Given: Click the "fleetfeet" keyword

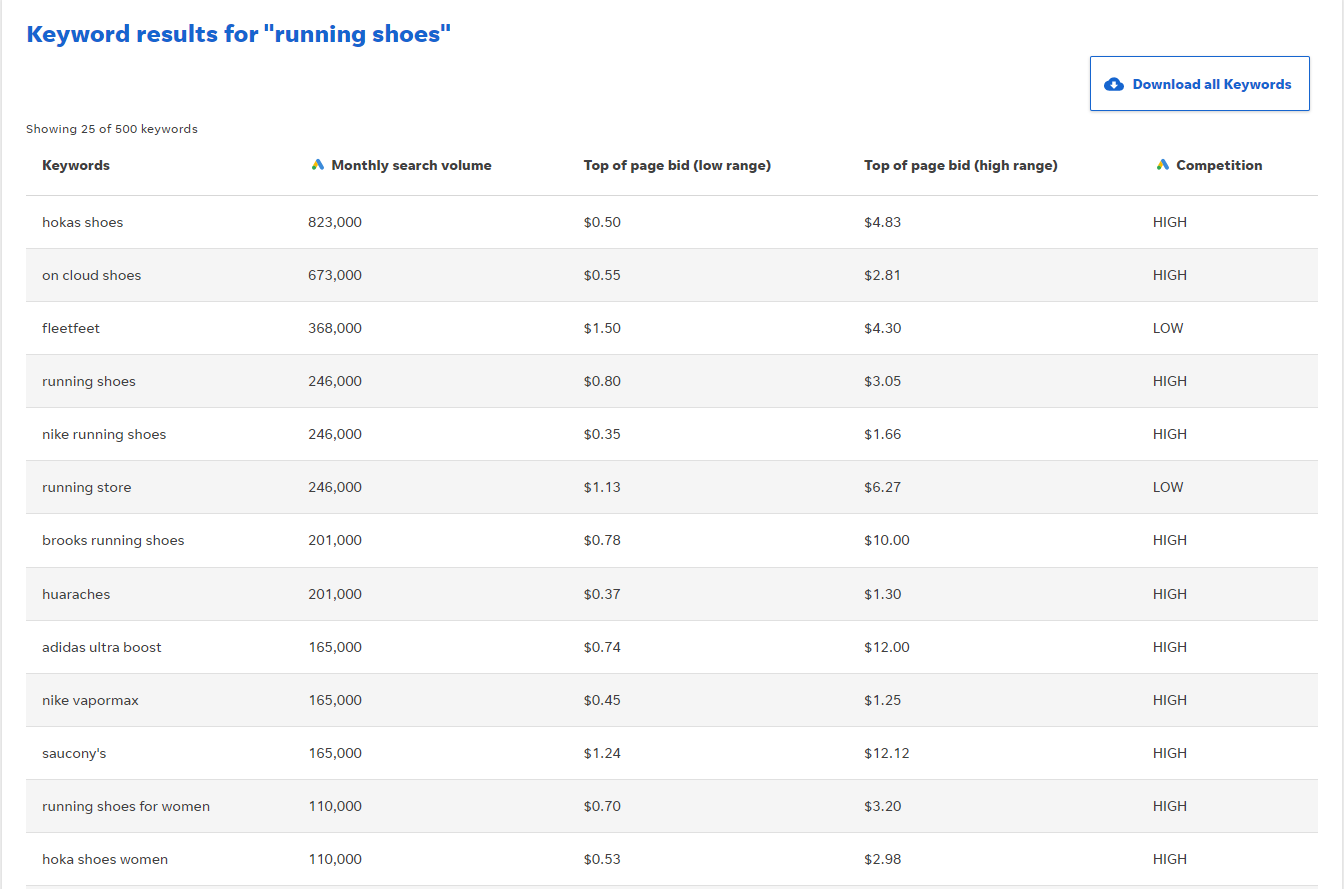Looking at the screenshot, I should point(71,328).
